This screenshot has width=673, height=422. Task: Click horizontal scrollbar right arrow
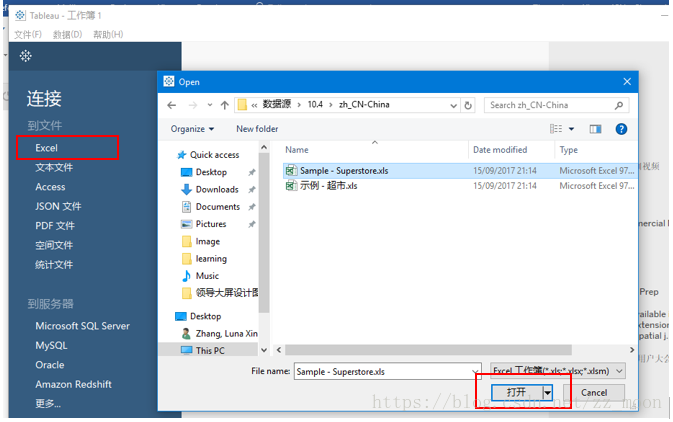tap(632, 350)
